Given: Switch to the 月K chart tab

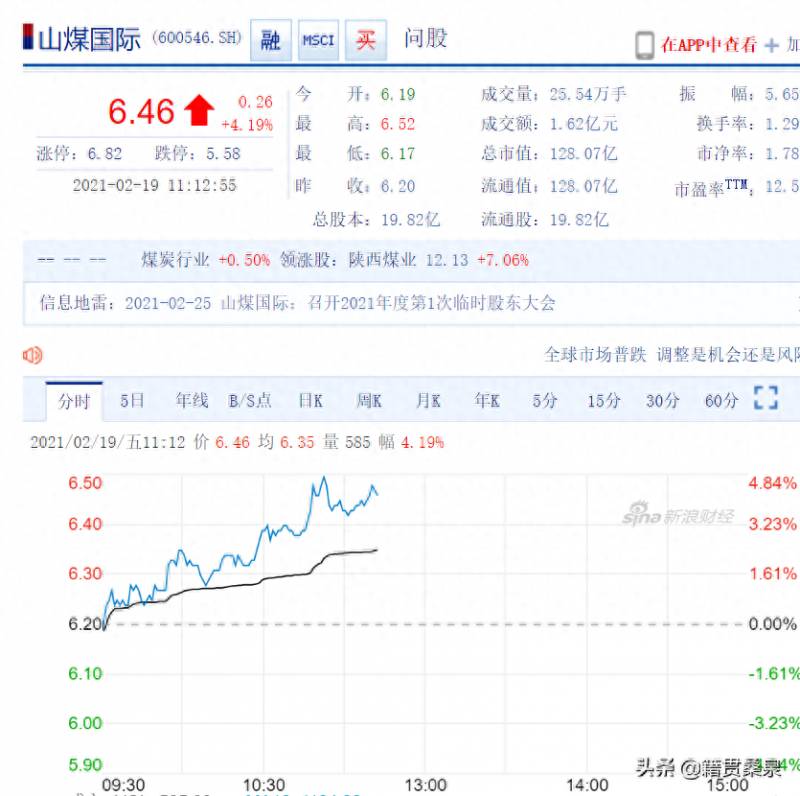Looking at the screenshot, I should (428, 401).
